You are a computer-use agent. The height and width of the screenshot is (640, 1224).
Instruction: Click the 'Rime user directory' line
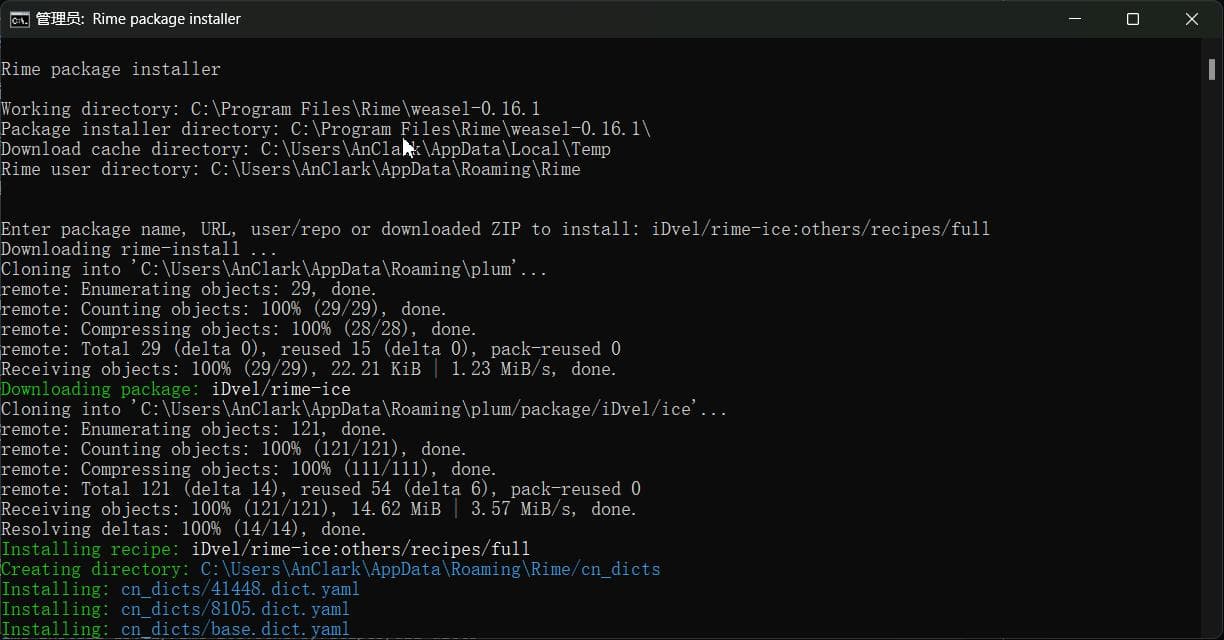(x=291, y=169)
